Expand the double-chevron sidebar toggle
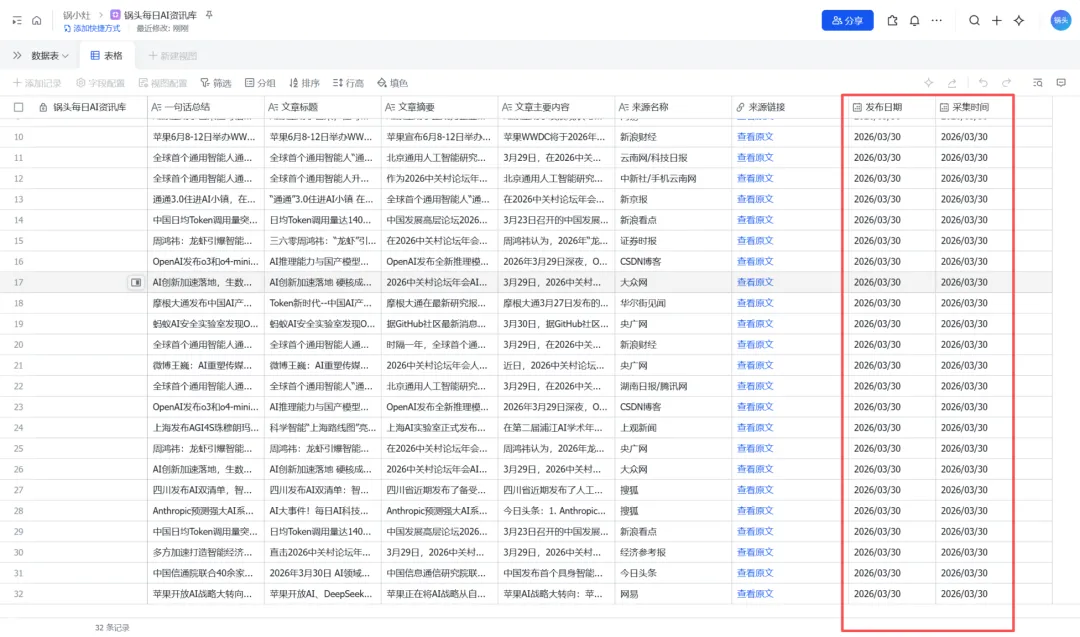The width and height of the screenshot is (1080, 637). (x=17, y=56)
